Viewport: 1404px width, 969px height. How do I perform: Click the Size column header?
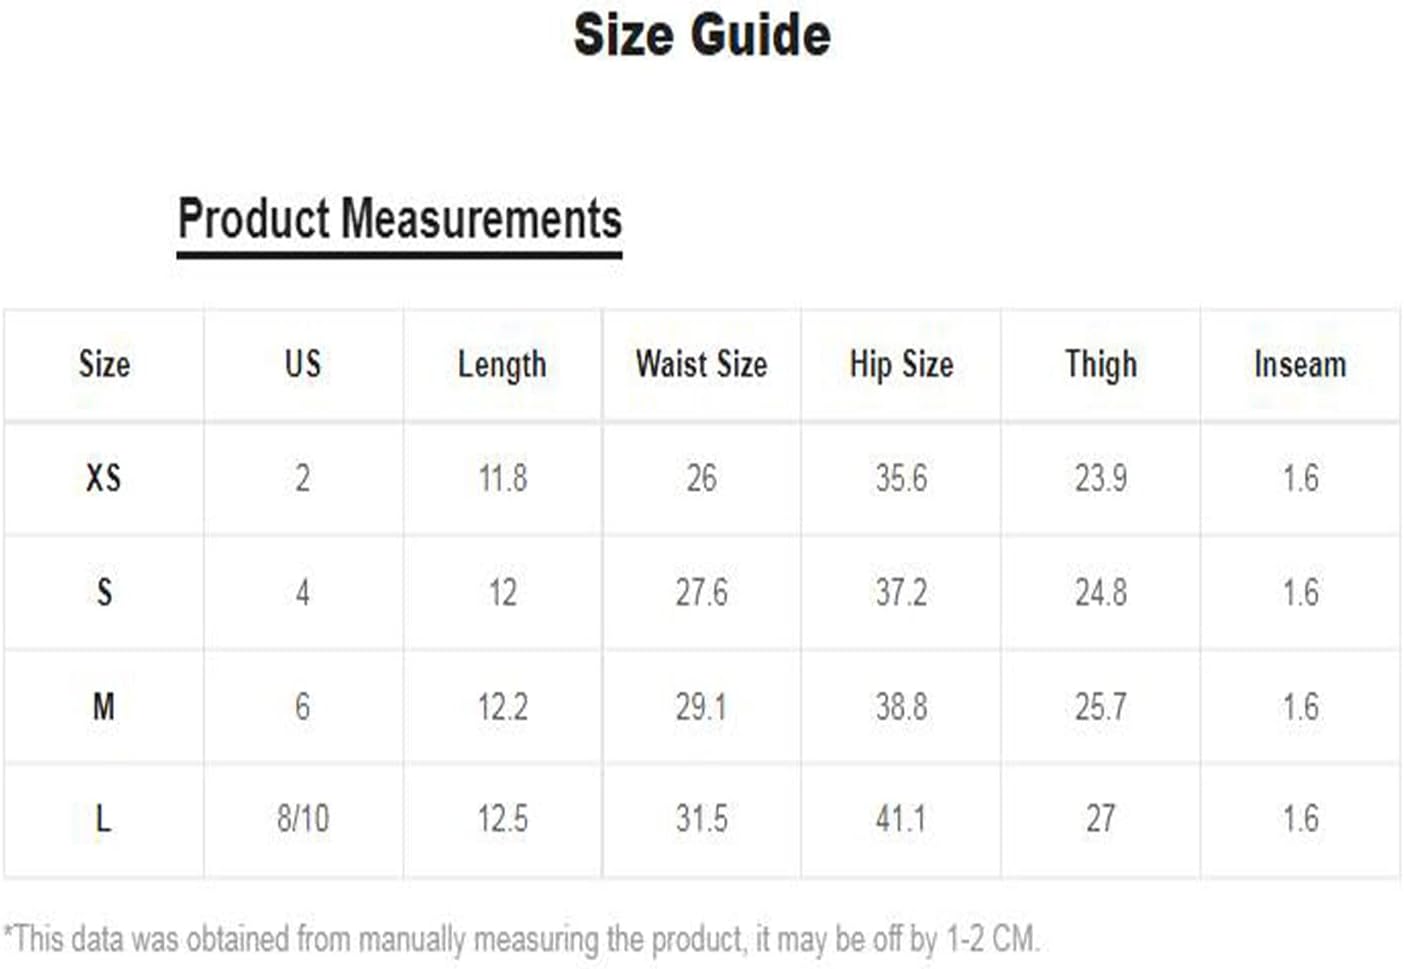(x=104, y=364)
